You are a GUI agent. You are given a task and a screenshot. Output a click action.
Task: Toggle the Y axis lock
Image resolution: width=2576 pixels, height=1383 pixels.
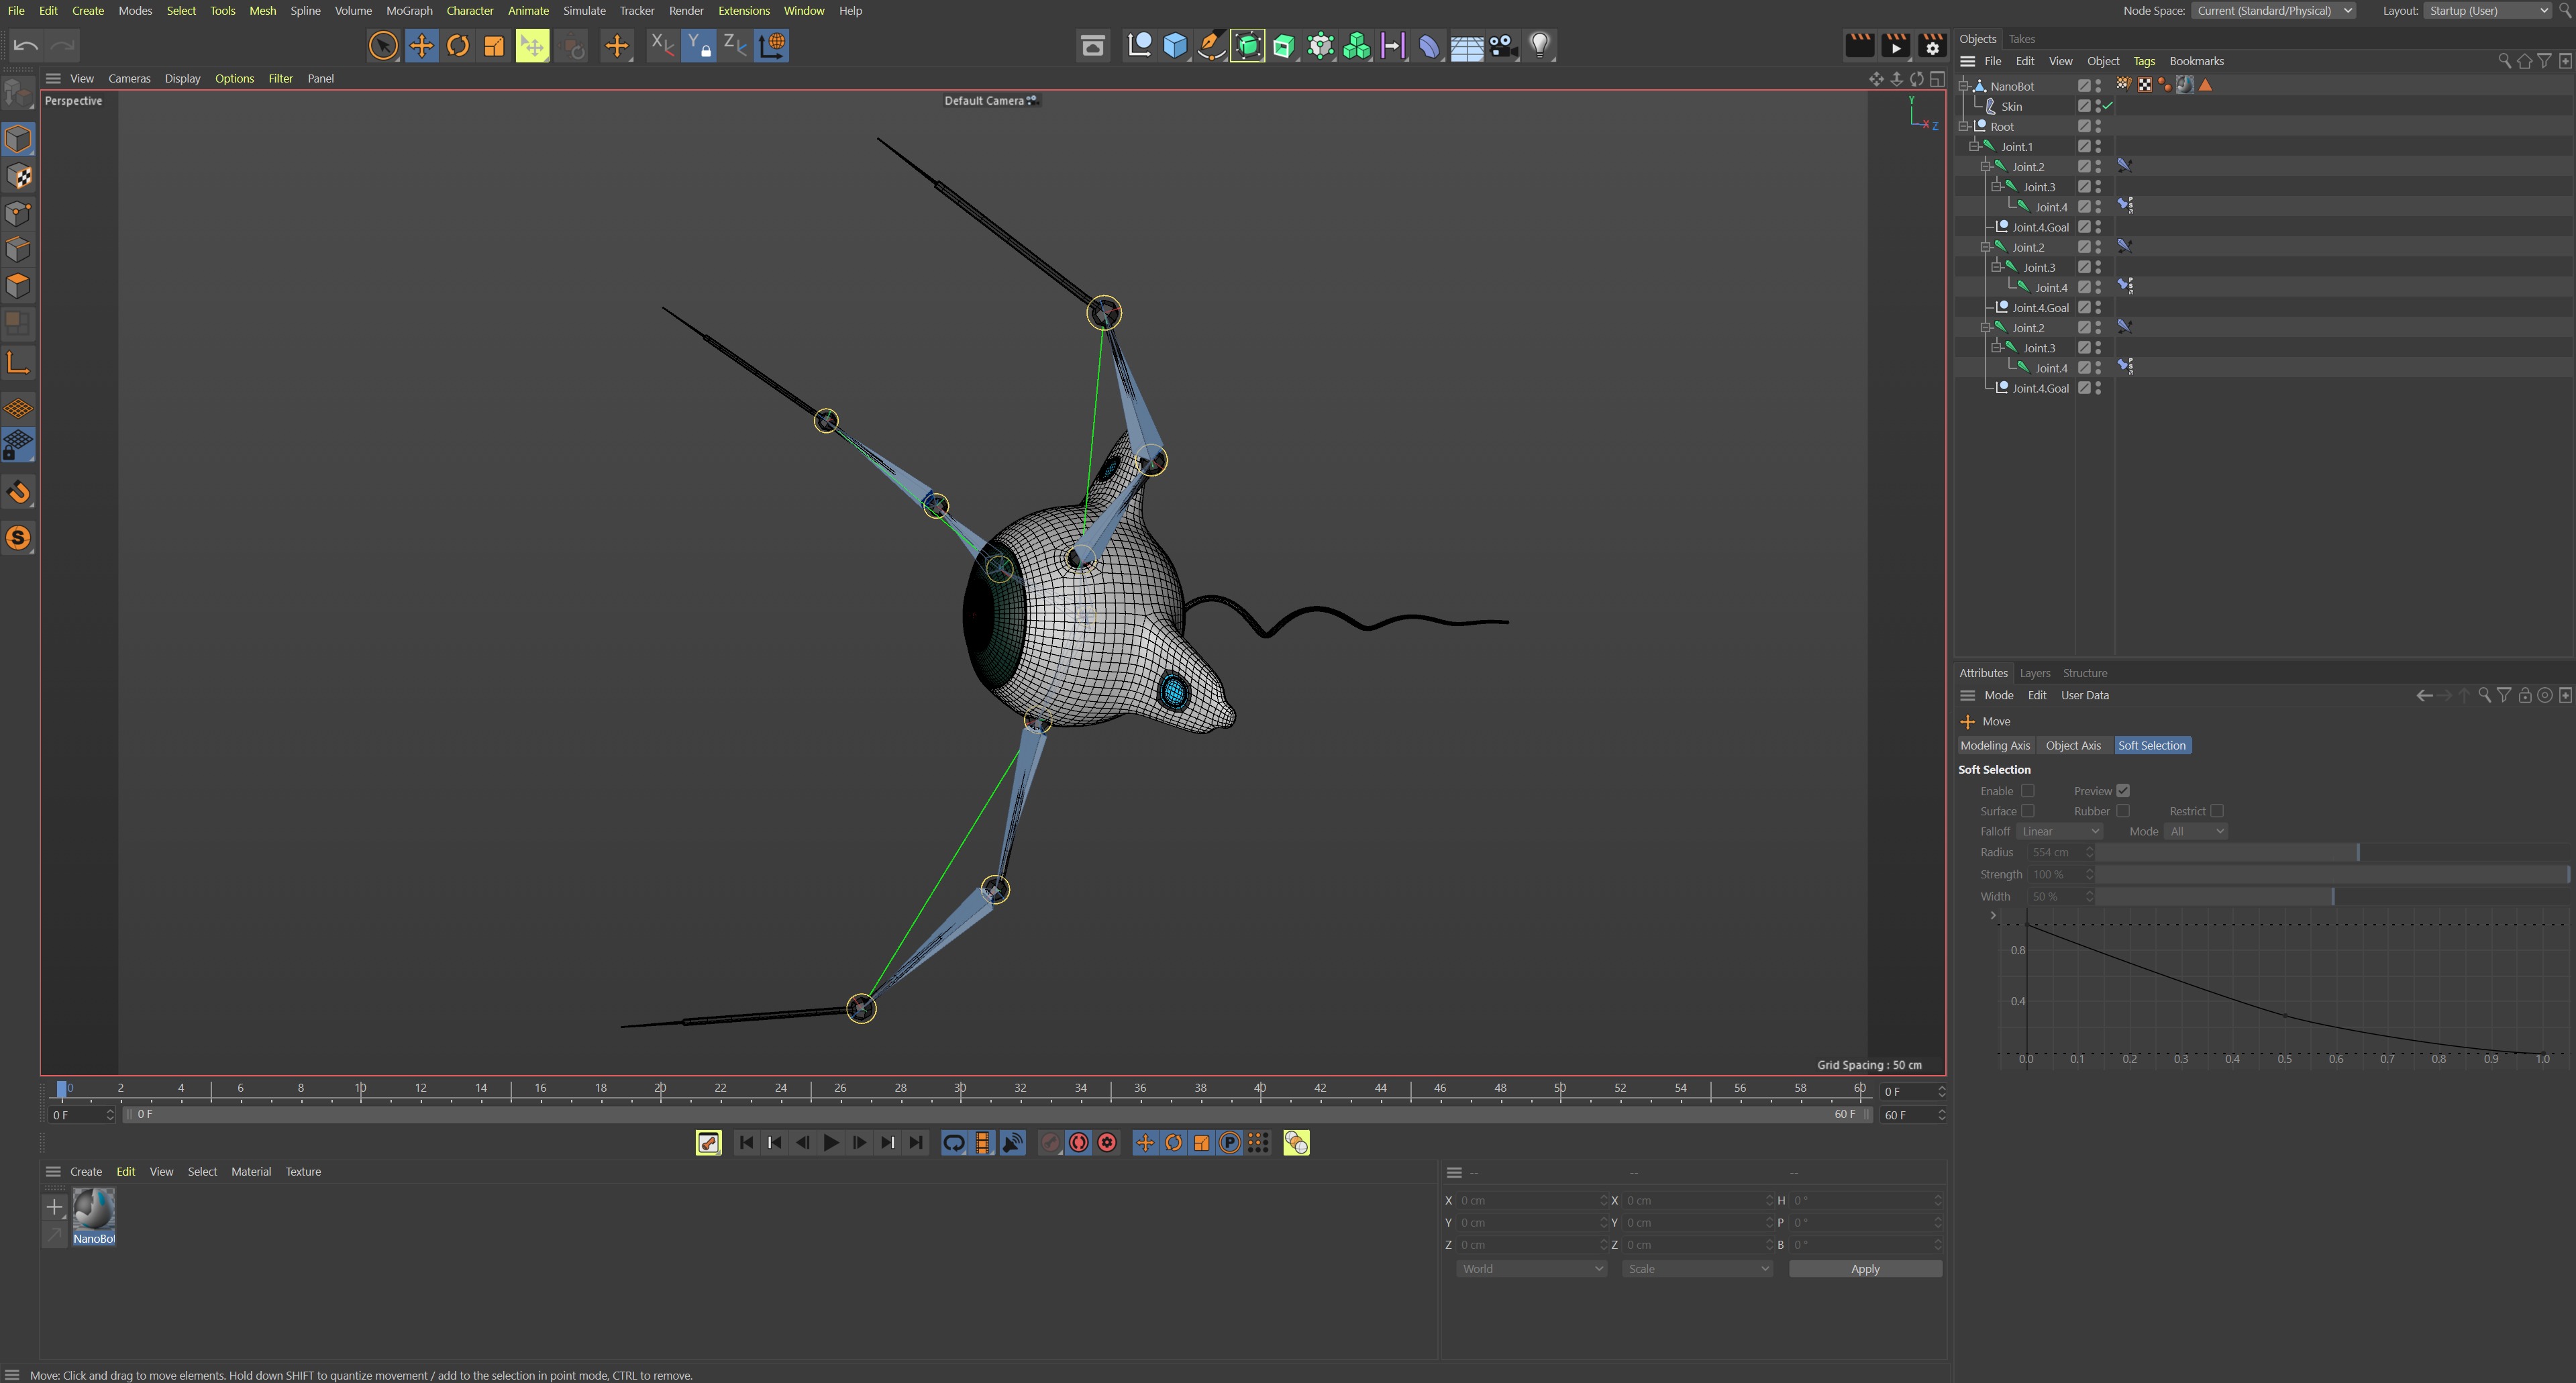pyautogui.click(x=698, y=45)
